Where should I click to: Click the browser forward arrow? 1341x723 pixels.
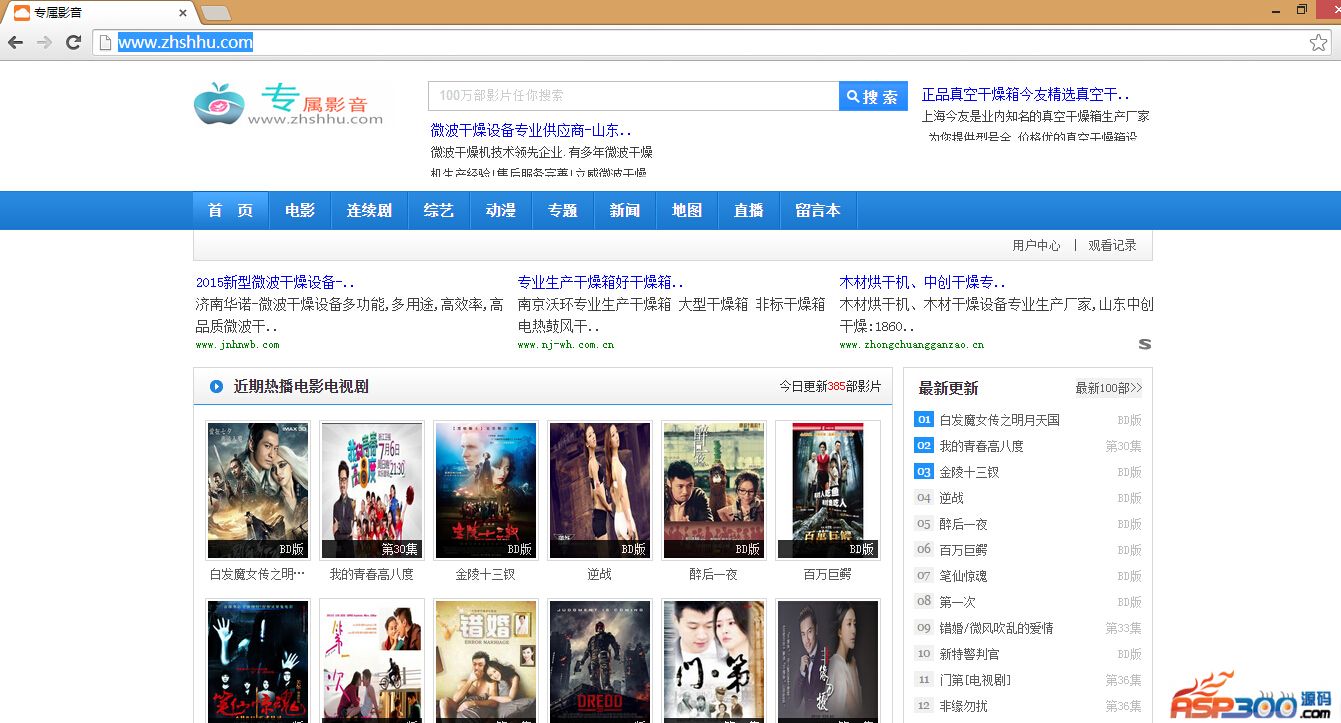coord(44,42)
